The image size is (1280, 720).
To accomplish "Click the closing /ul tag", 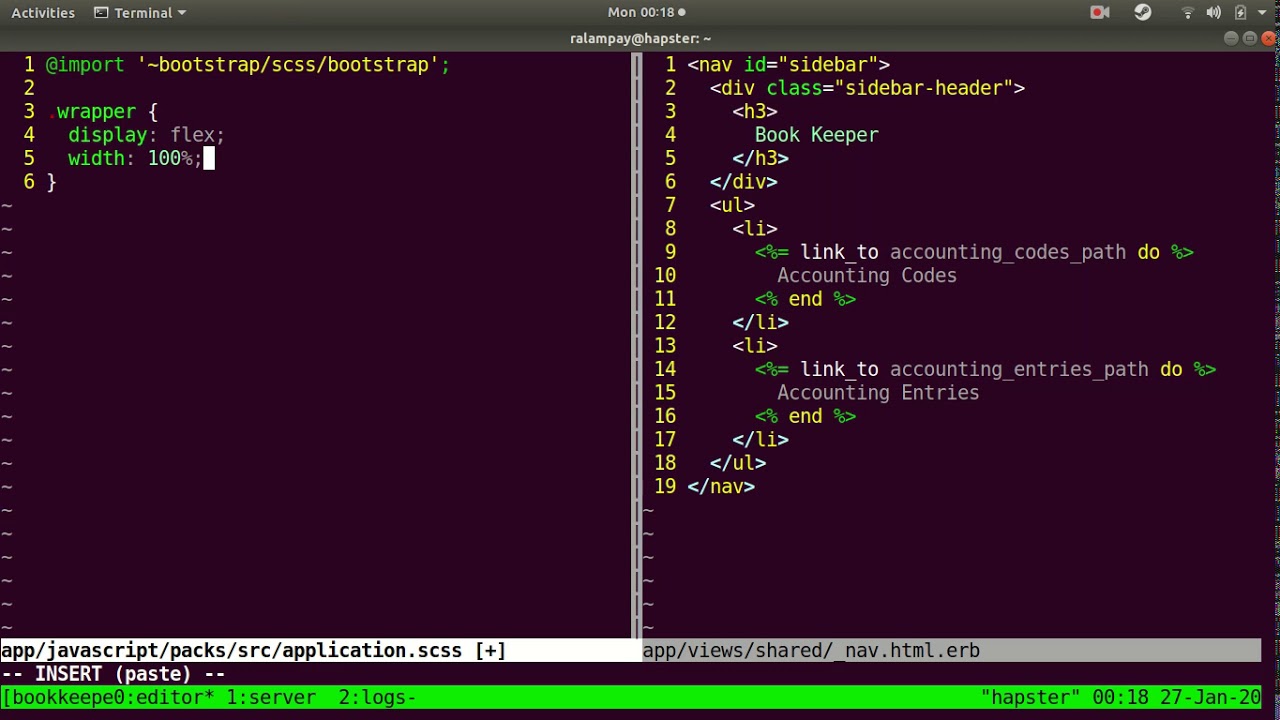I will point(738,463).
